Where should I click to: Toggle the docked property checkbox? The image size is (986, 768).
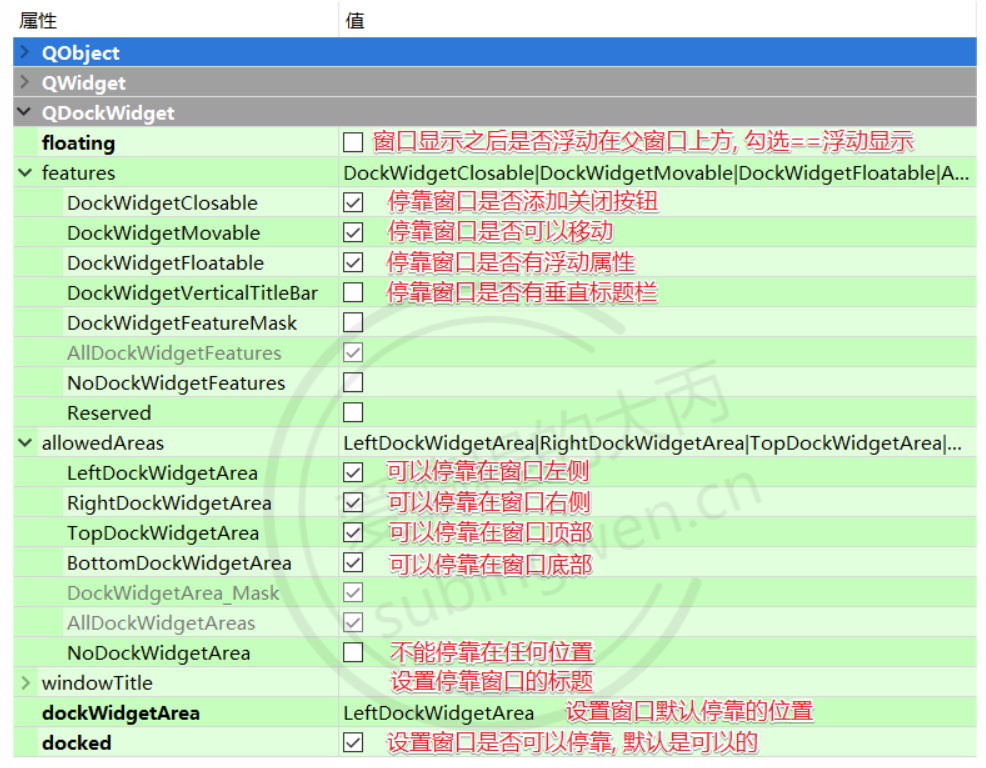pyautogui.click(x=353, y=743)
